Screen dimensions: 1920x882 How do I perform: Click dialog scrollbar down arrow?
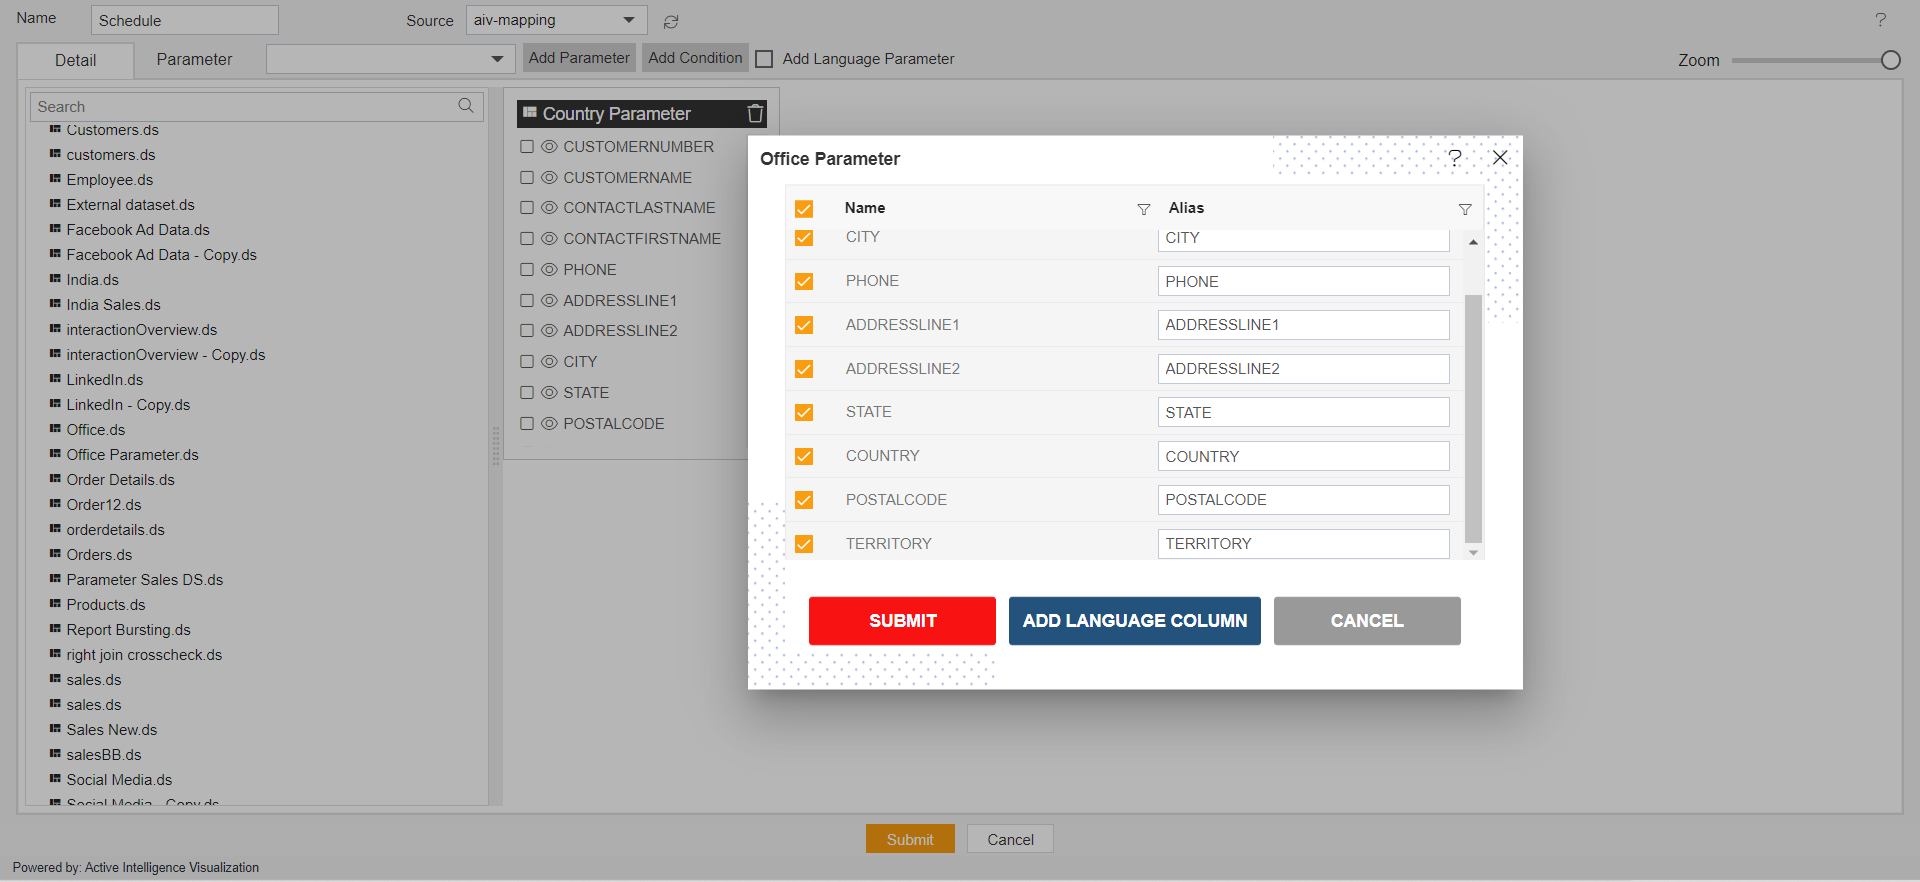pyautogui.click(x=1473, y=552)
